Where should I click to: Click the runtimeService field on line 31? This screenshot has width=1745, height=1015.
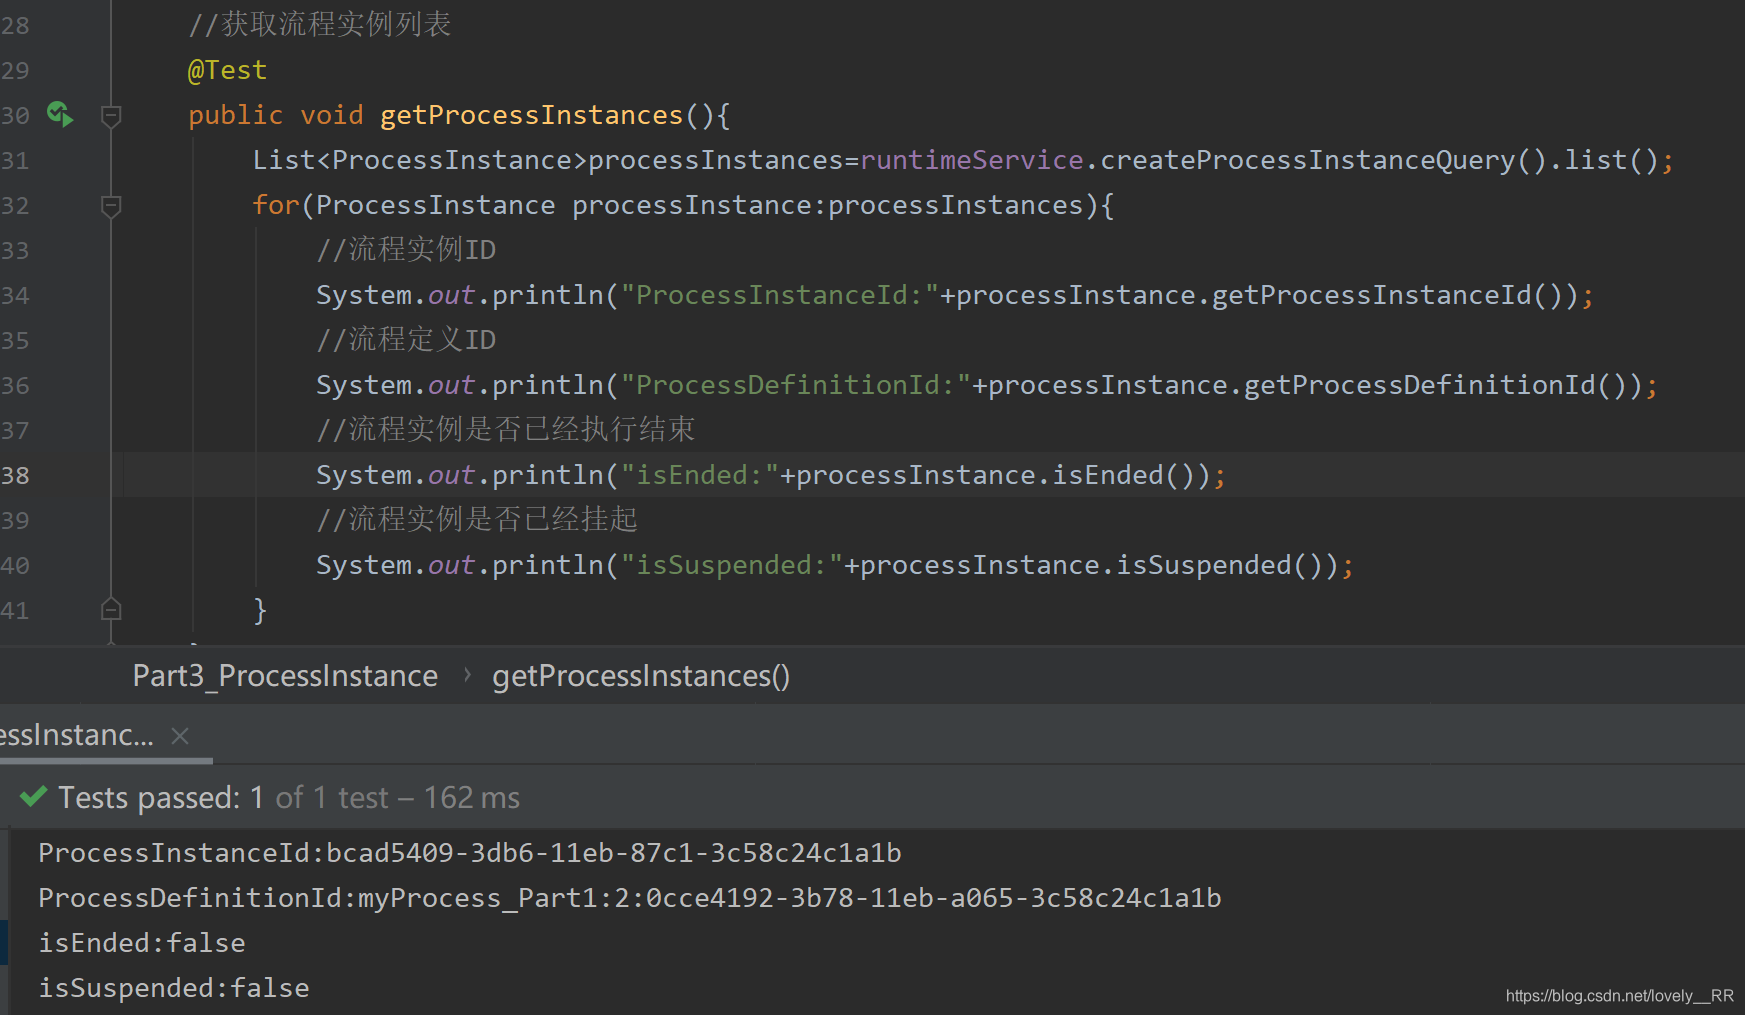tap(971, 160)
